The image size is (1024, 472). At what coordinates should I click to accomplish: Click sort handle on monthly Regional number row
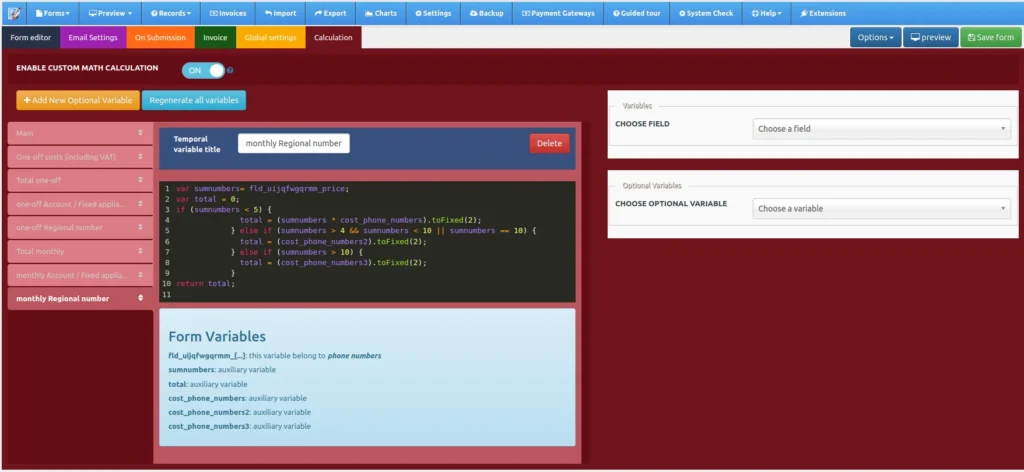tap(140, 298)
